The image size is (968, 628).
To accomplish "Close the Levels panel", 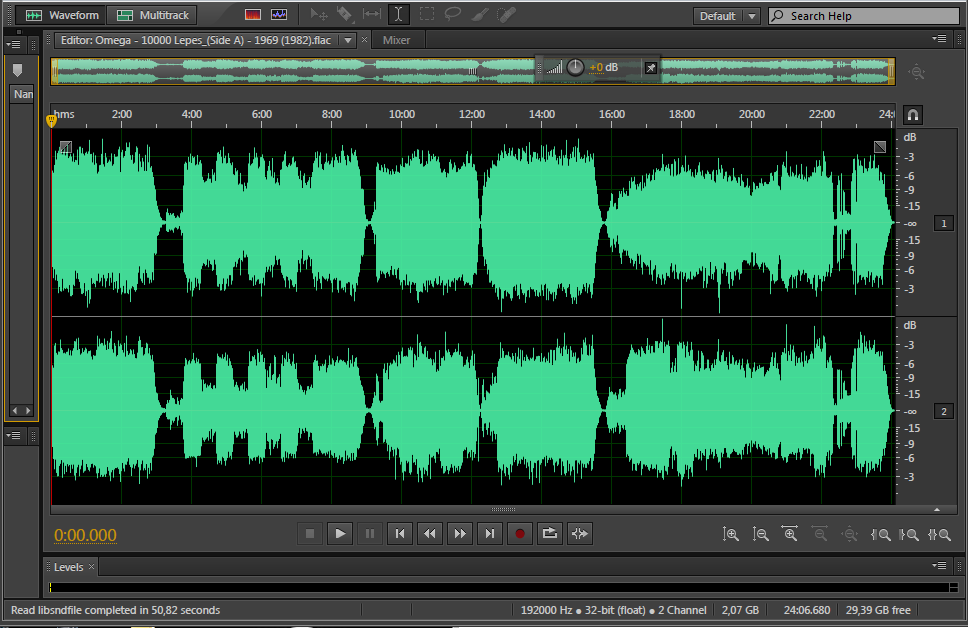I will click(91, 566).
